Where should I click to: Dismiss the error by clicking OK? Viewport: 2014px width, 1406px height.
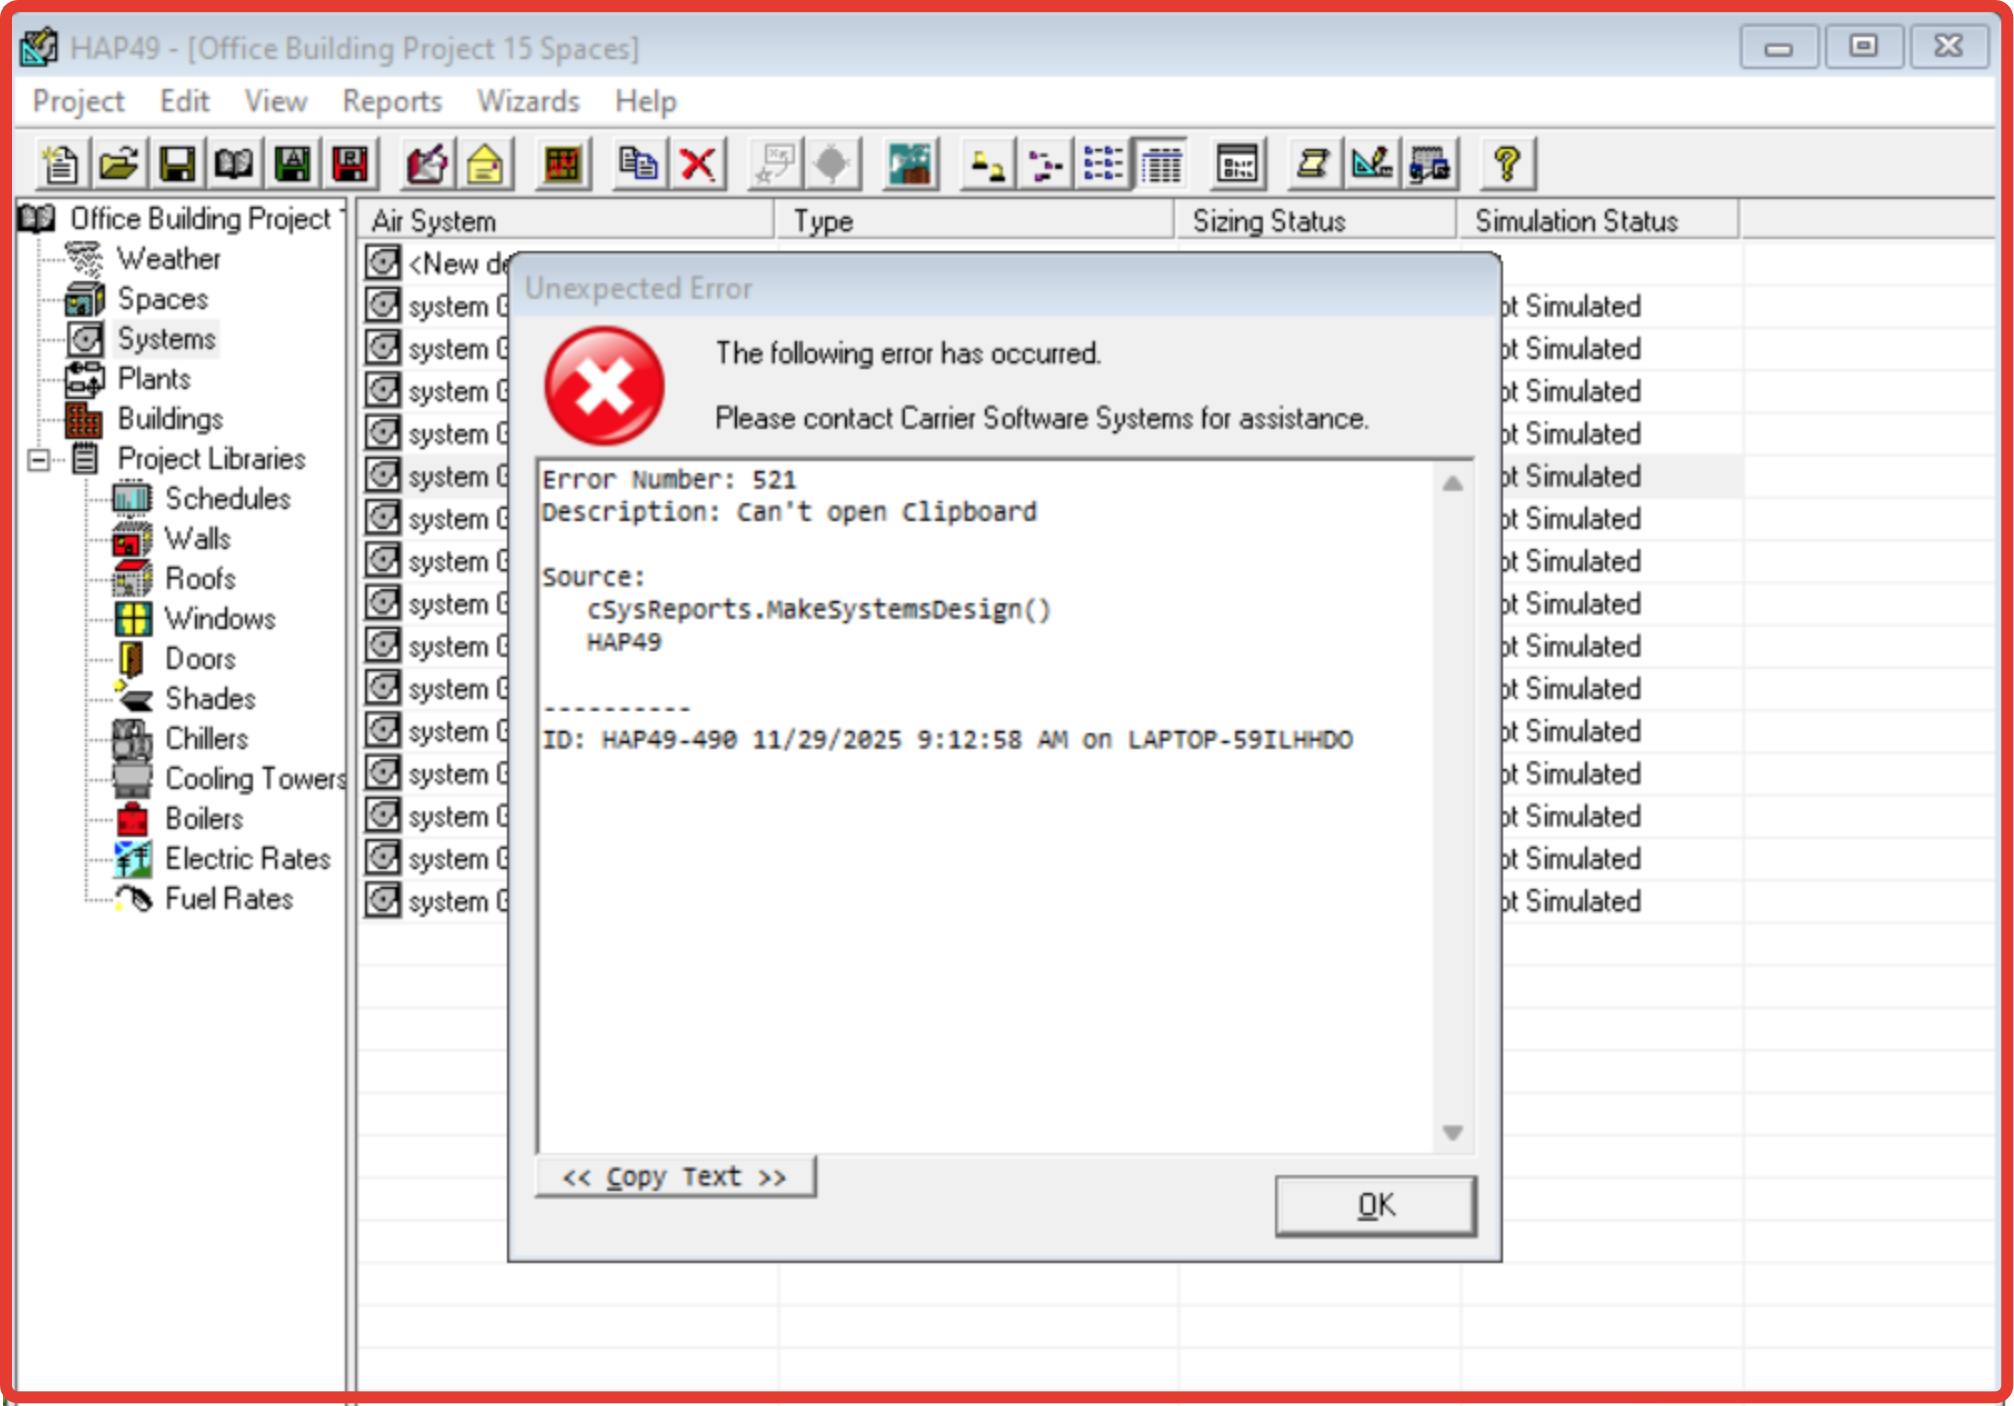click(1375, 1204)
